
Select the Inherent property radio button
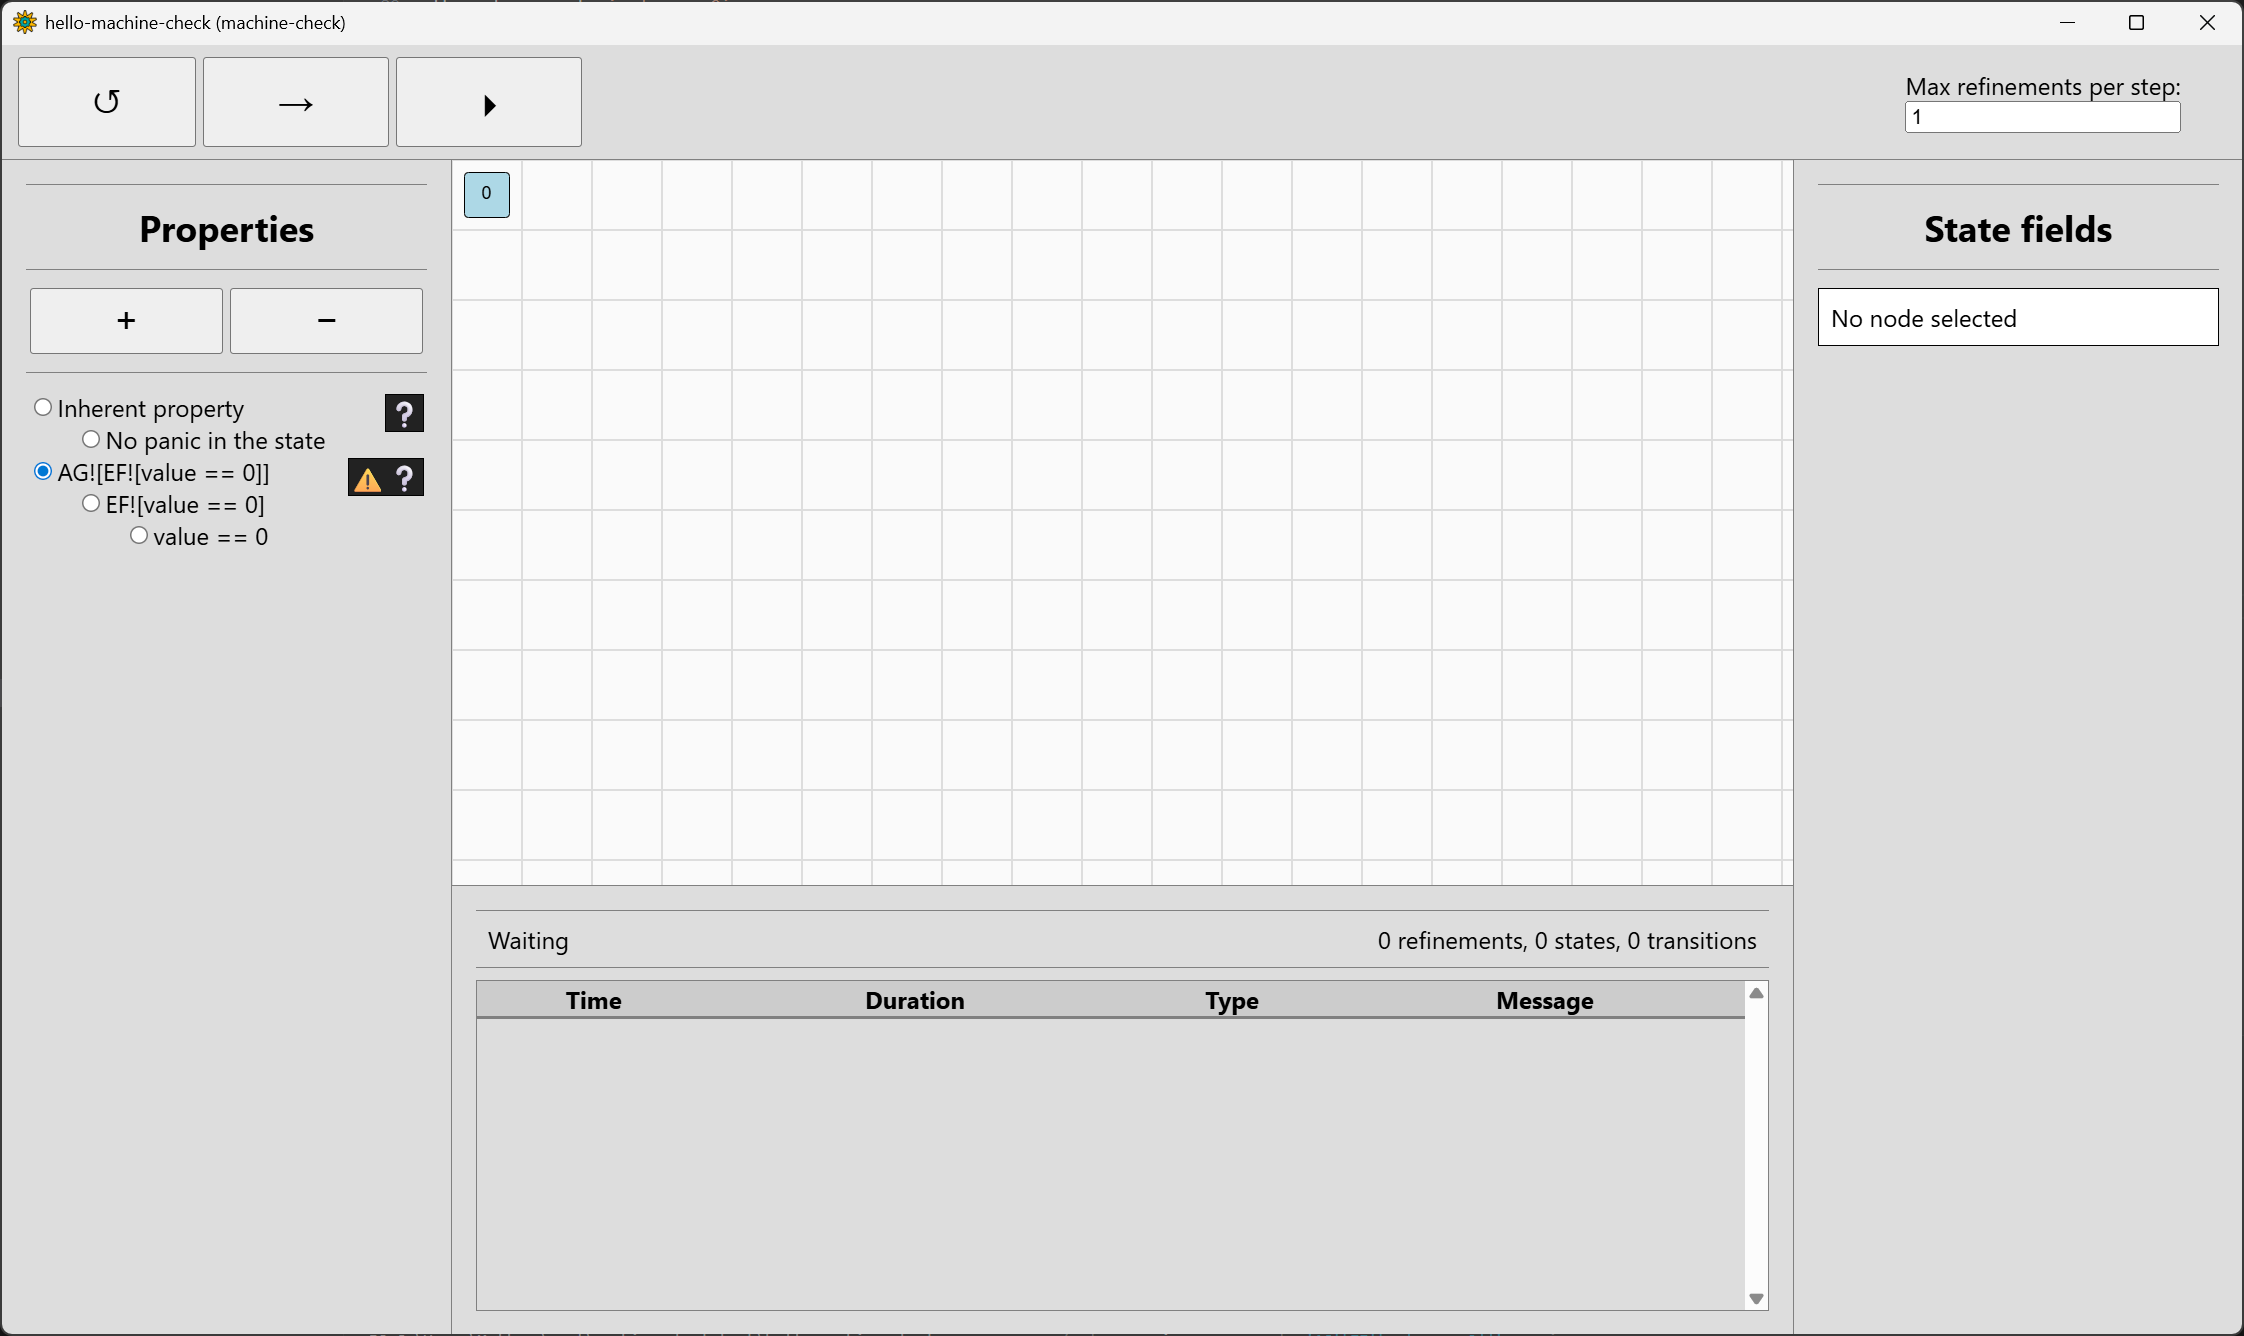43,407
